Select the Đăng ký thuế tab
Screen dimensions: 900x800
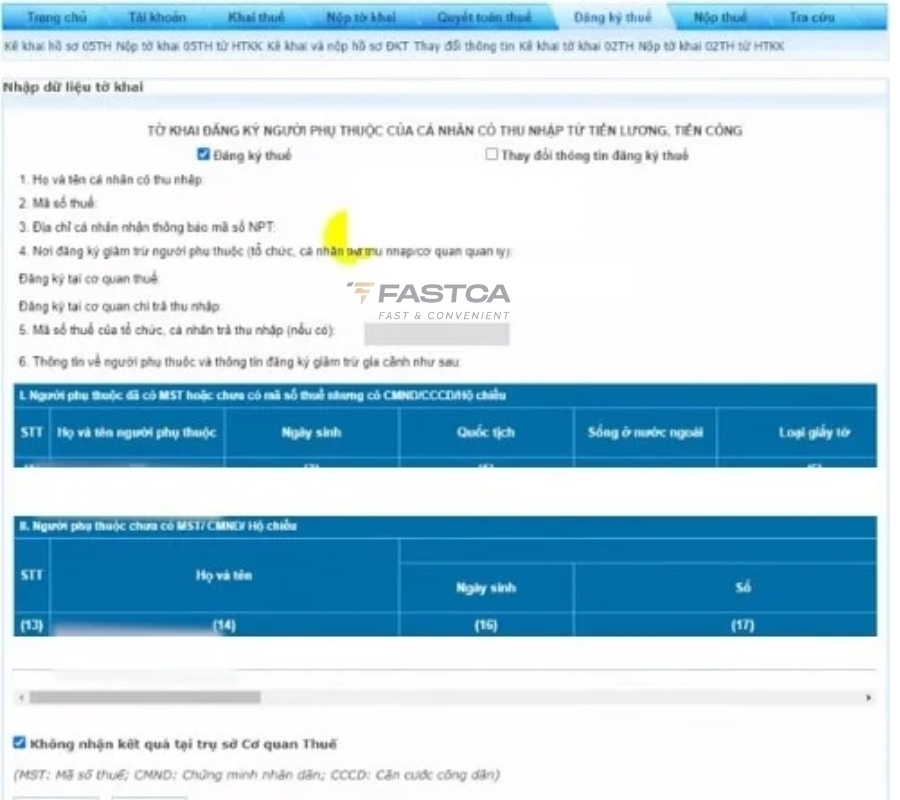tap(612, 18)
